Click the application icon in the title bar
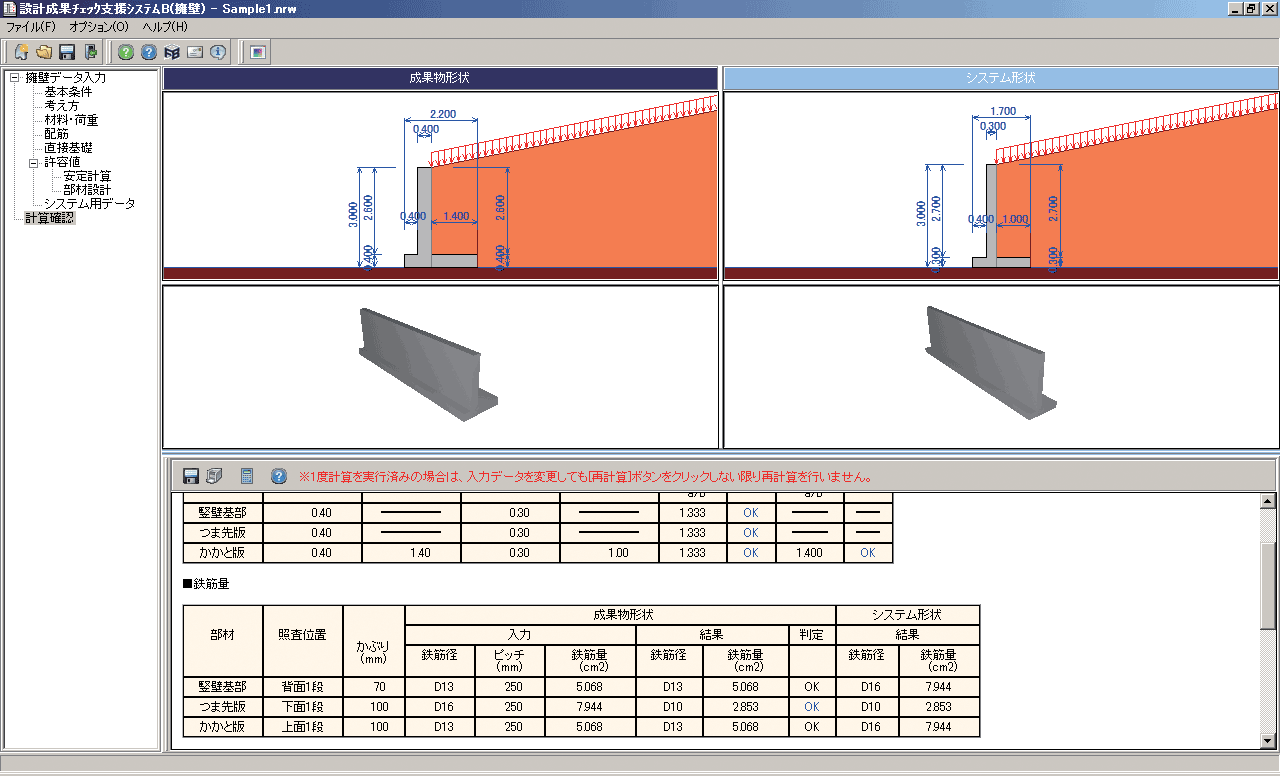 coord(9,8)
